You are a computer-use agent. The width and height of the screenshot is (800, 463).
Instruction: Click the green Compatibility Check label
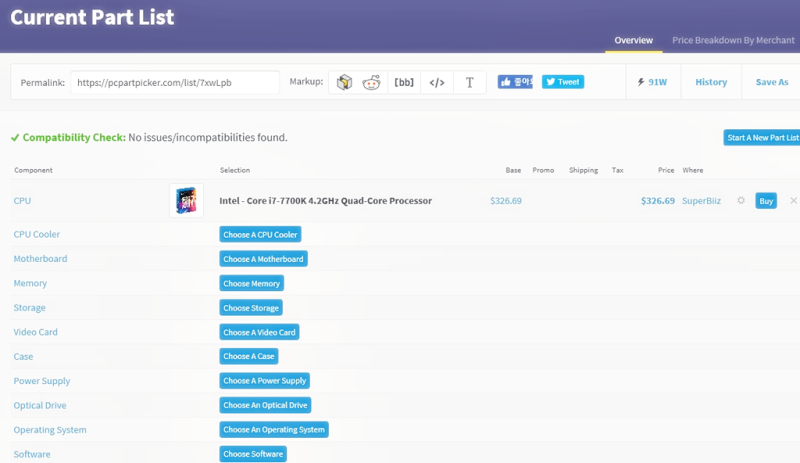click(74, 137)
